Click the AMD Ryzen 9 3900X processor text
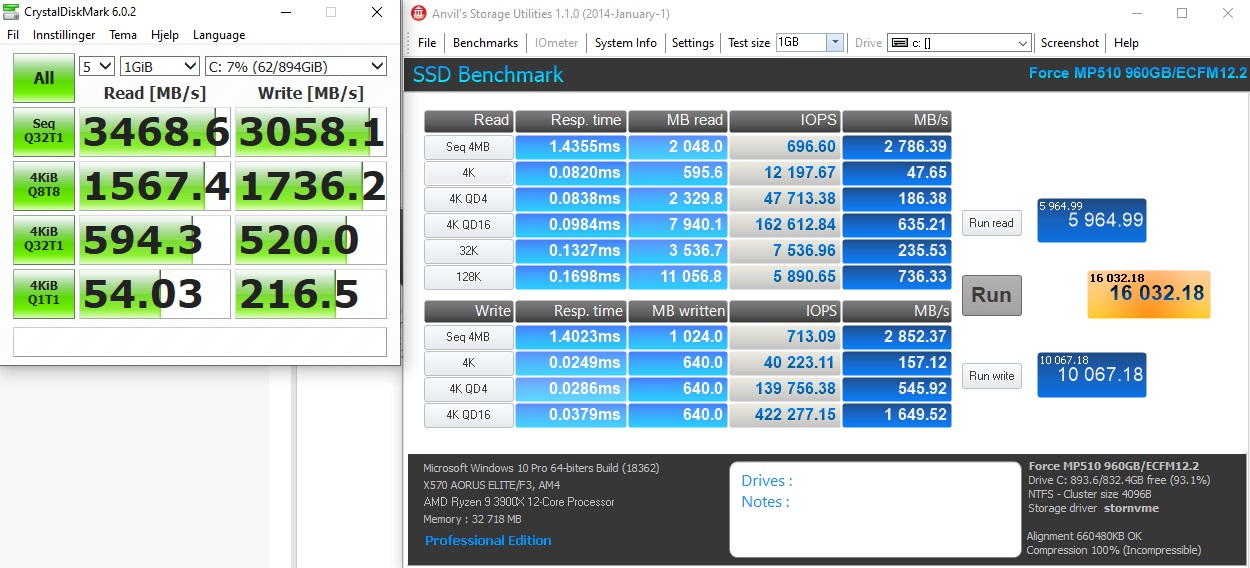 point(519,502)
